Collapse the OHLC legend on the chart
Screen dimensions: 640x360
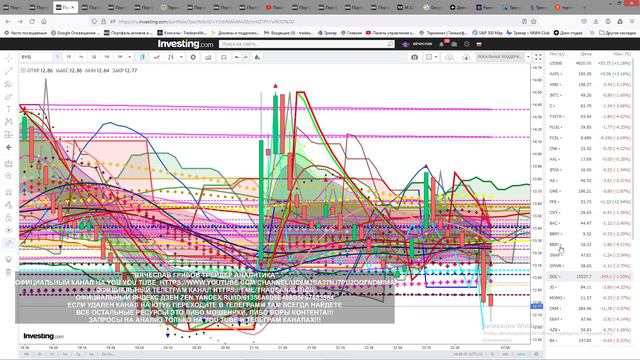coord(23,71)
